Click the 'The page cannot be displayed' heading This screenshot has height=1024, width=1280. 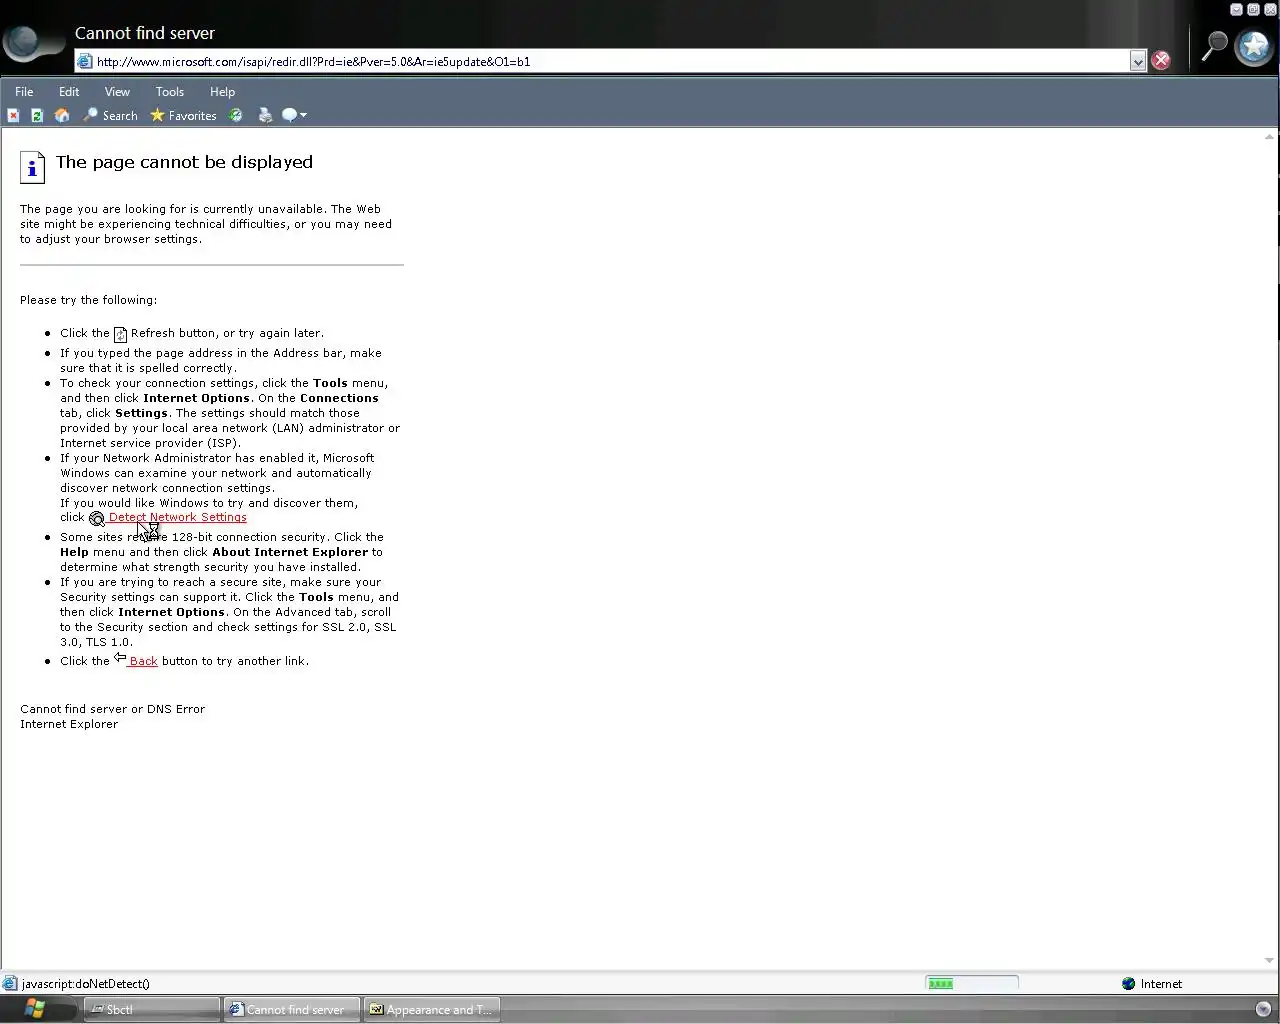(x=184, y=162)
